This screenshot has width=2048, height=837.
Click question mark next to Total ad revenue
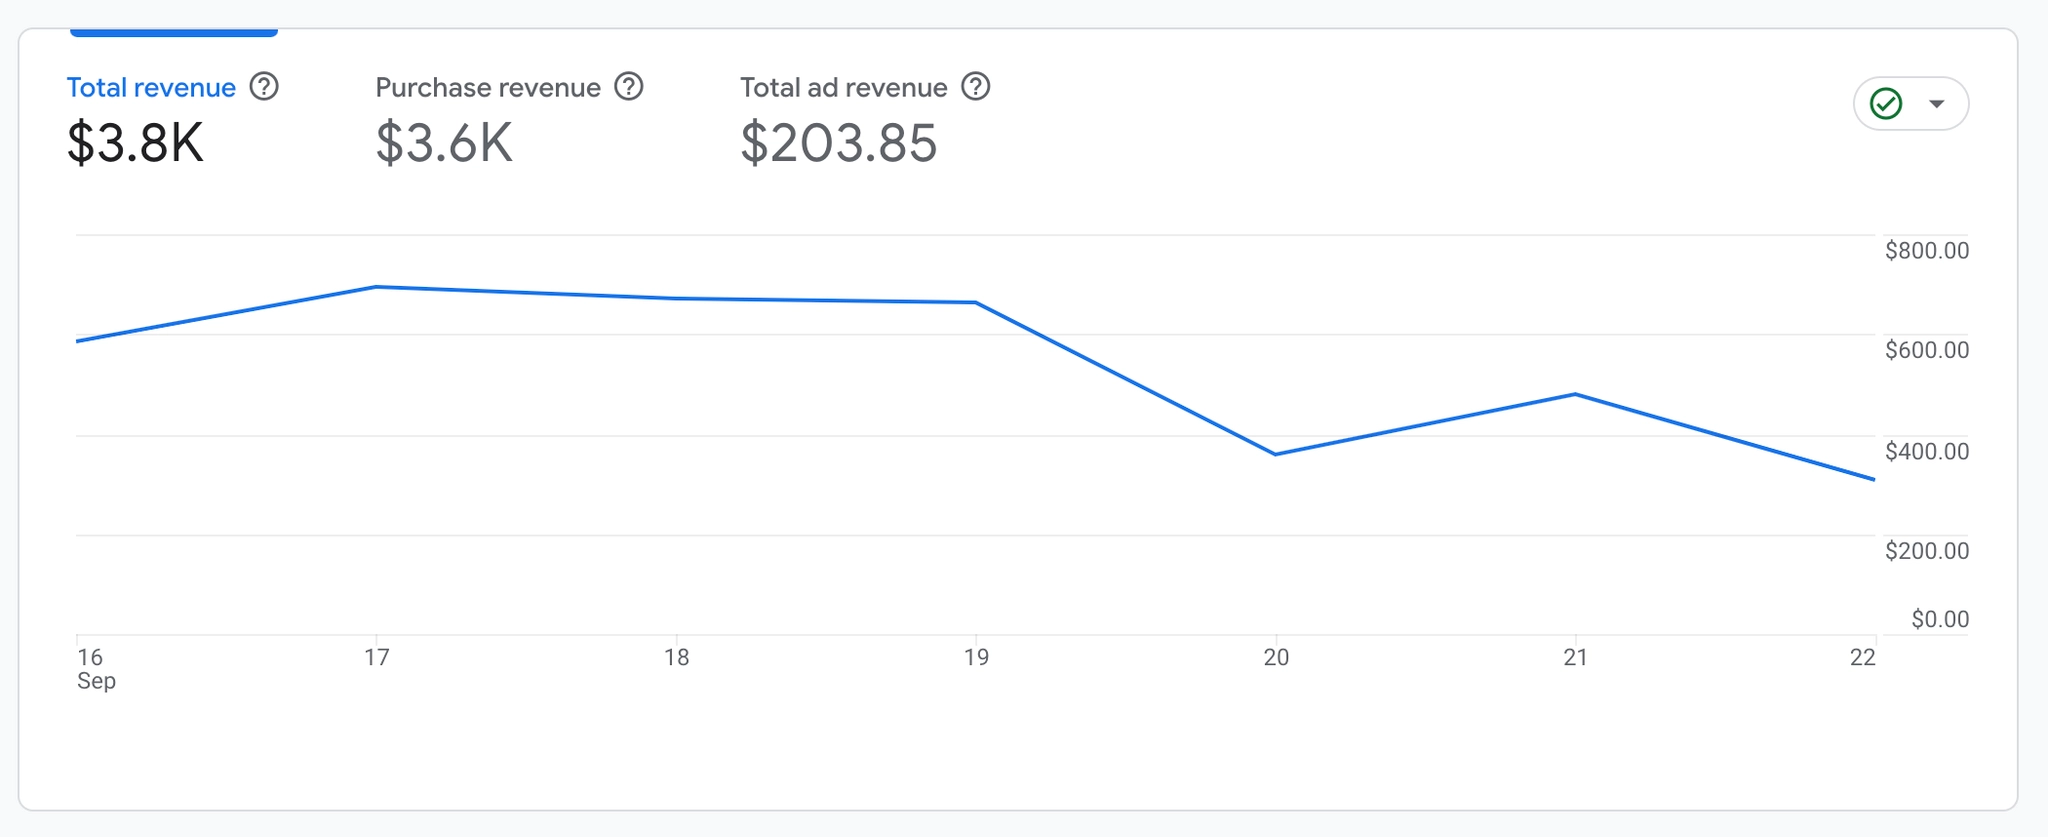(x=976, y=87)
